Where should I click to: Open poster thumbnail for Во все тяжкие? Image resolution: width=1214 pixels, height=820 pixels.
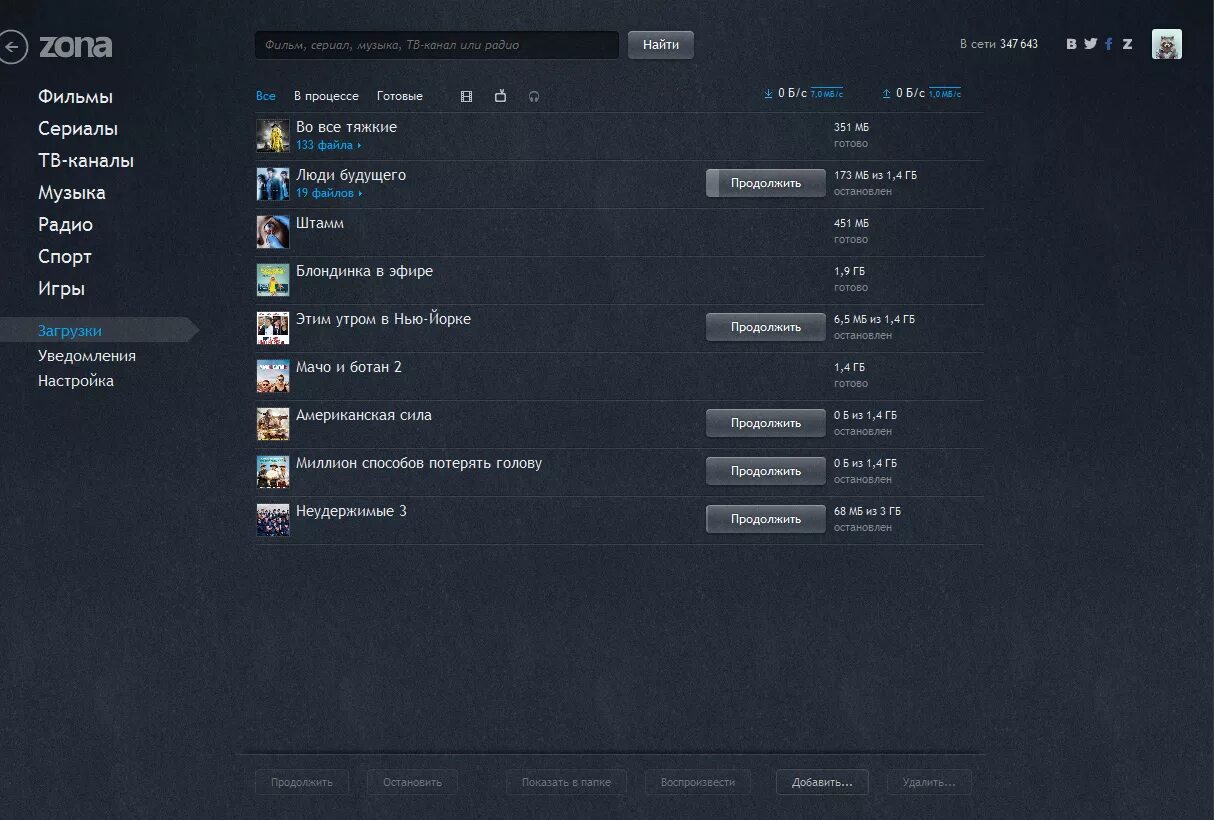(273, 135)
